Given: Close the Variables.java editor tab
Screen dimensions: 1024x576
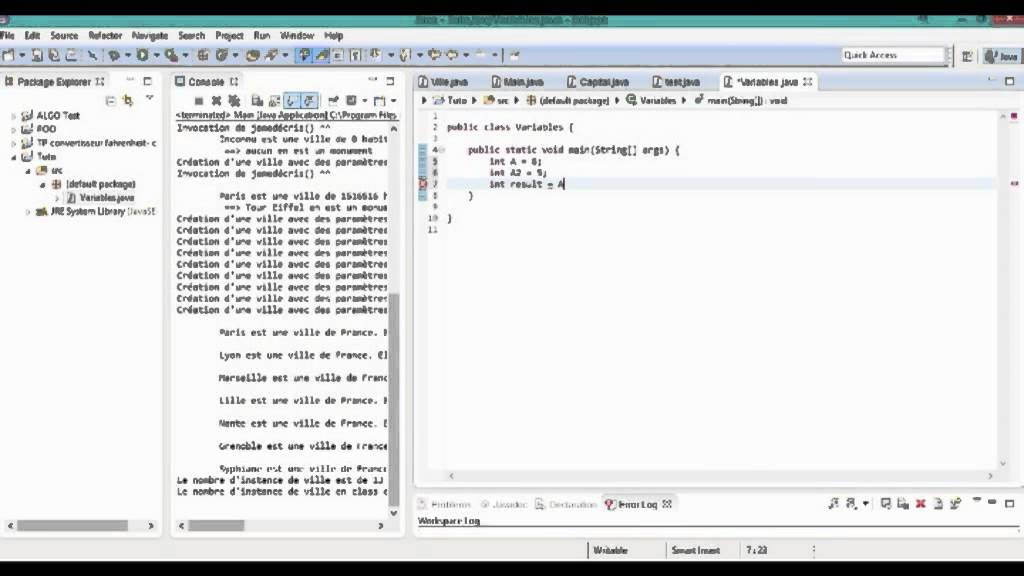Looking at the screenshot, I should (x=808, y=82).
